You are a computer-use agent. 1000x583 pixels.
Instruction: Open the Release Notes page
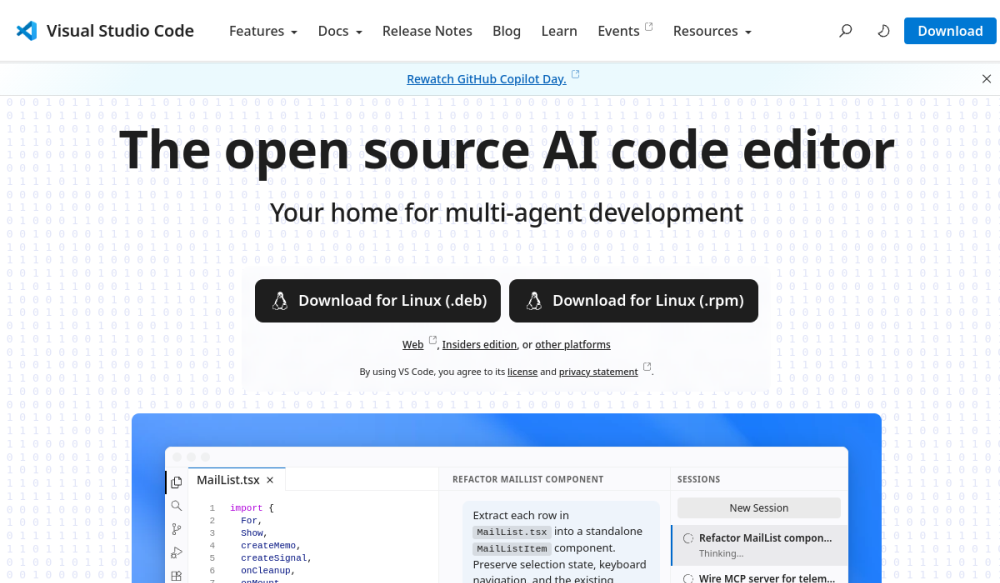427,31
